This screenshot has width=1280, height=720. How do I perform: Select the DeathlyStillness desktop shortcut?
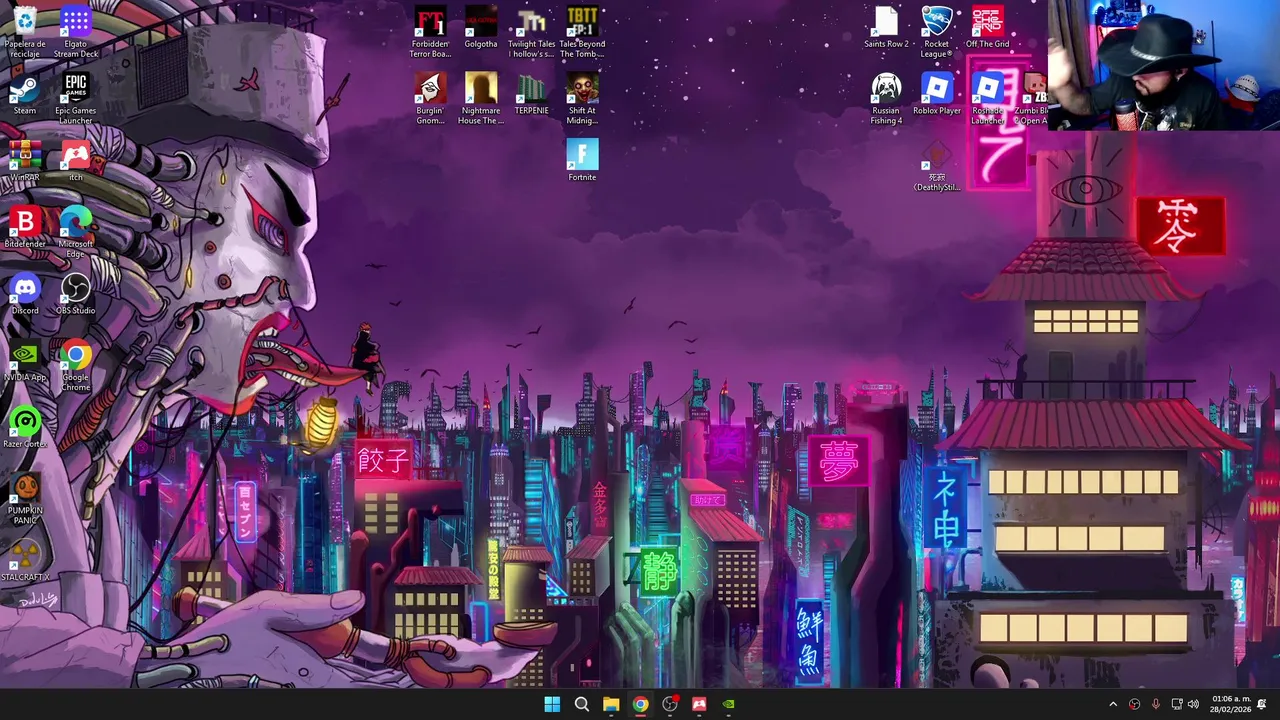tap(937, 166)
